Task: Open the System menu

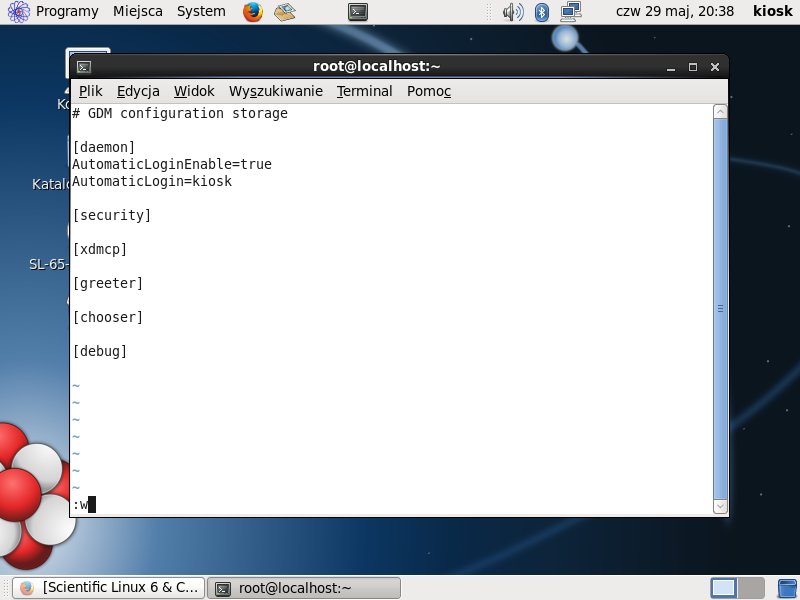Action: click(x=201, y=12)
